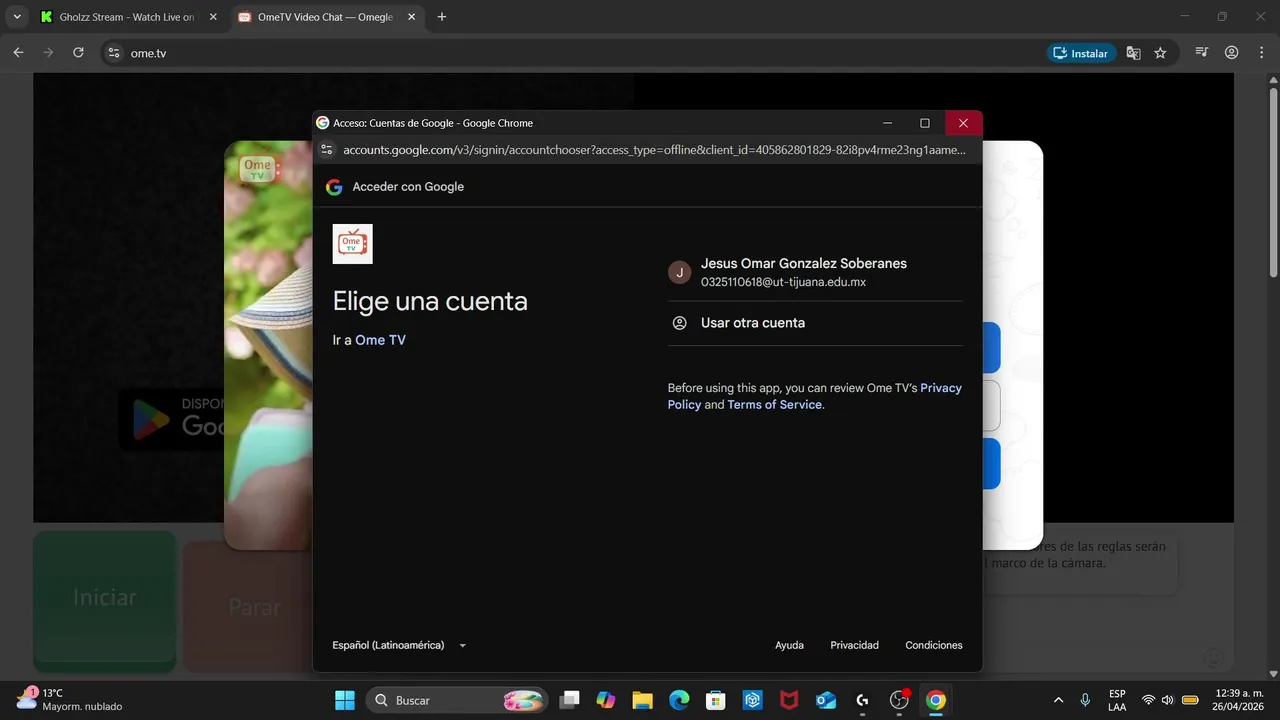Open the weather widget 13°C Mayorm. nublado
This screenshot has width=1280, height=720.
pyautogui.click(x=70, y=699)
